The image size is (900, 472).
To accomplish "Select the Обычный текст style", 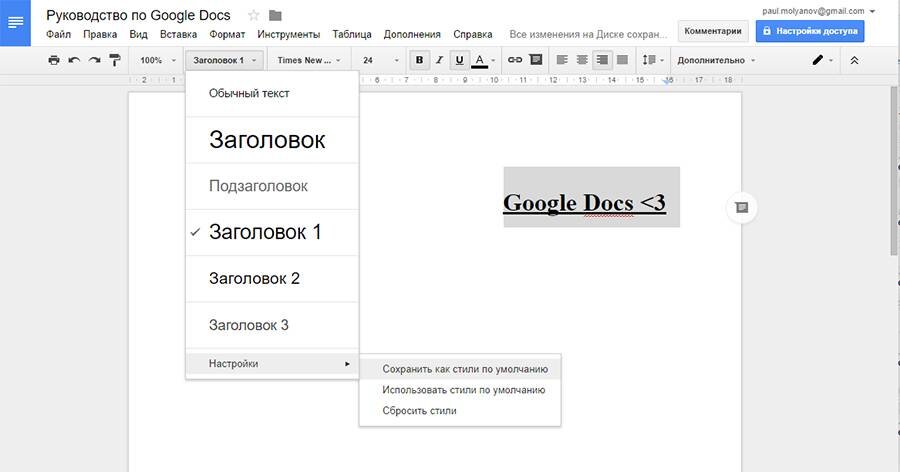I will [x=273, y=93].
